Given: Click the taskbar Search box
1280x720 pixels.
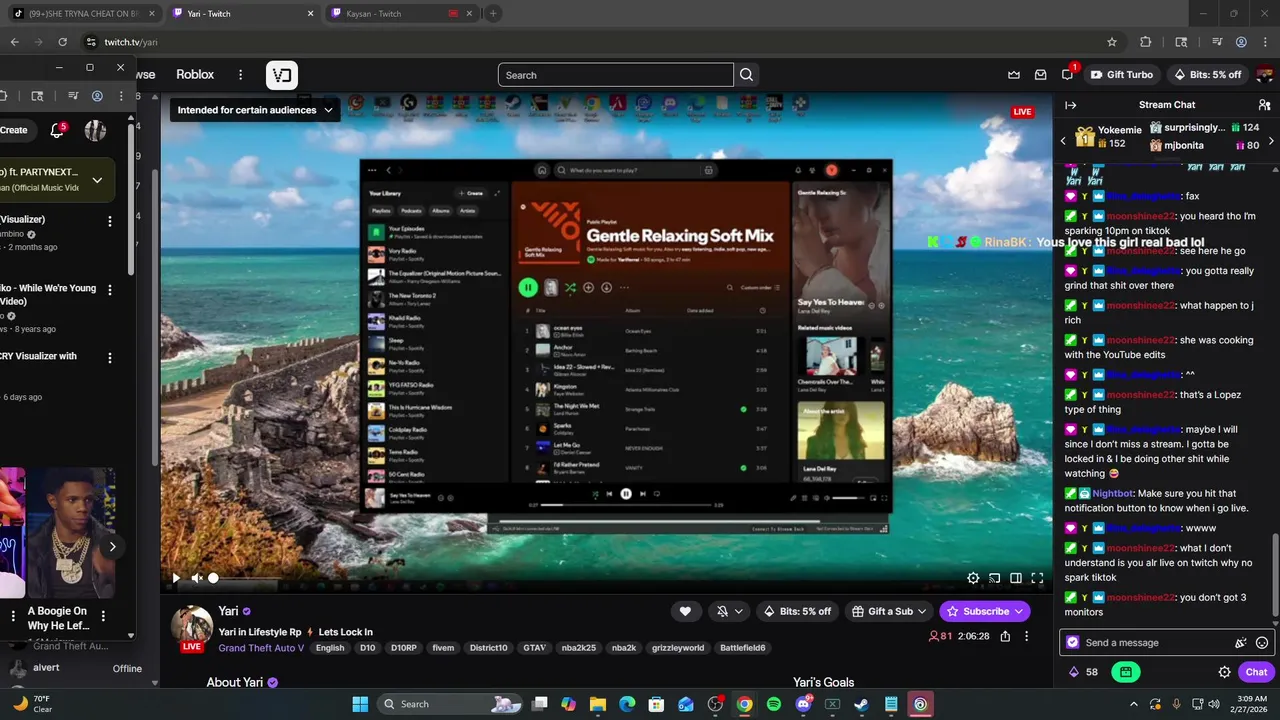Looking at the screenshot, I should (x=450, y=704).
